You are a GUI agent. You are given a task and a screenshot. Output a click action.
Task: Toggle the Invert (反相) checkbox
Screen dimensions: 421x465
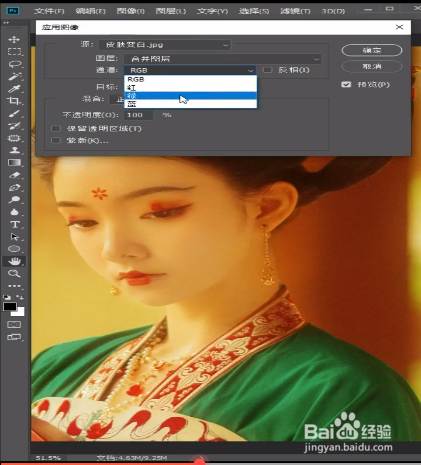(x=267, y=70)
